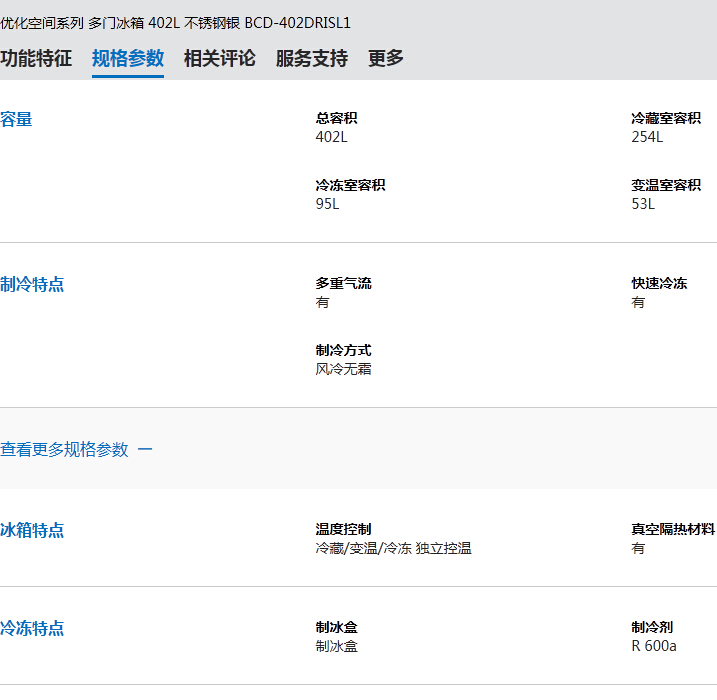Click the 总容积 label
Viewport: 717px width, 700px height.
(x=337, y=118)
